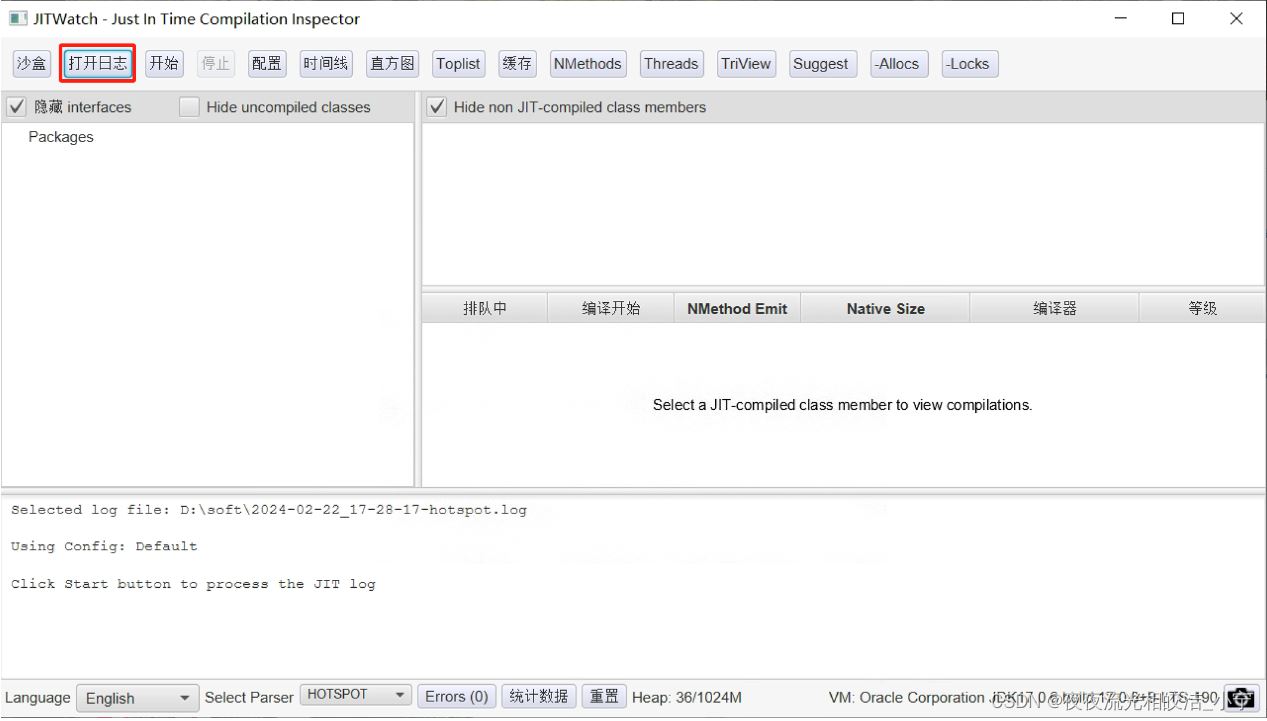
Task: Open the -Allocs report
Action: (x=898, y=64)
